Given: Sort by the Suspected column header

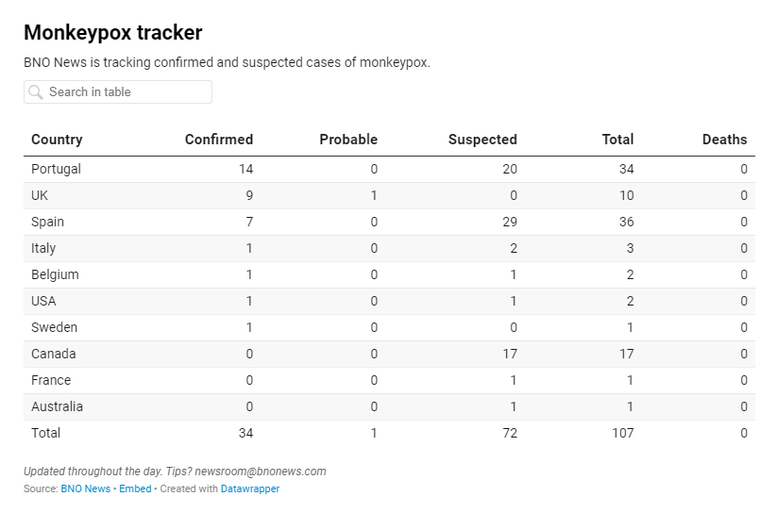Looking at the screenshot, I should coord(483,140).
